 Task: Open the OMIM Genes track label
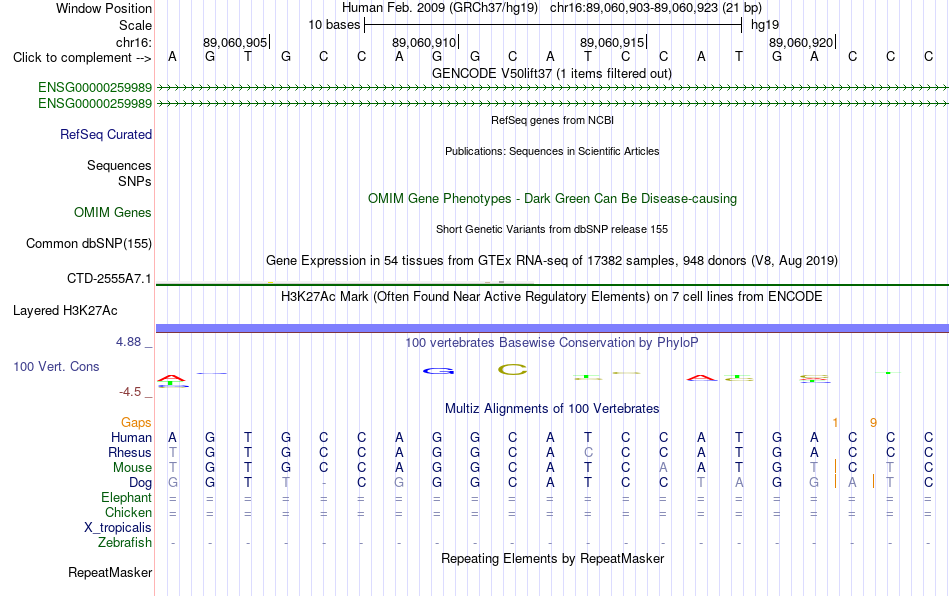pyautogui.click(x=112, y=213)
